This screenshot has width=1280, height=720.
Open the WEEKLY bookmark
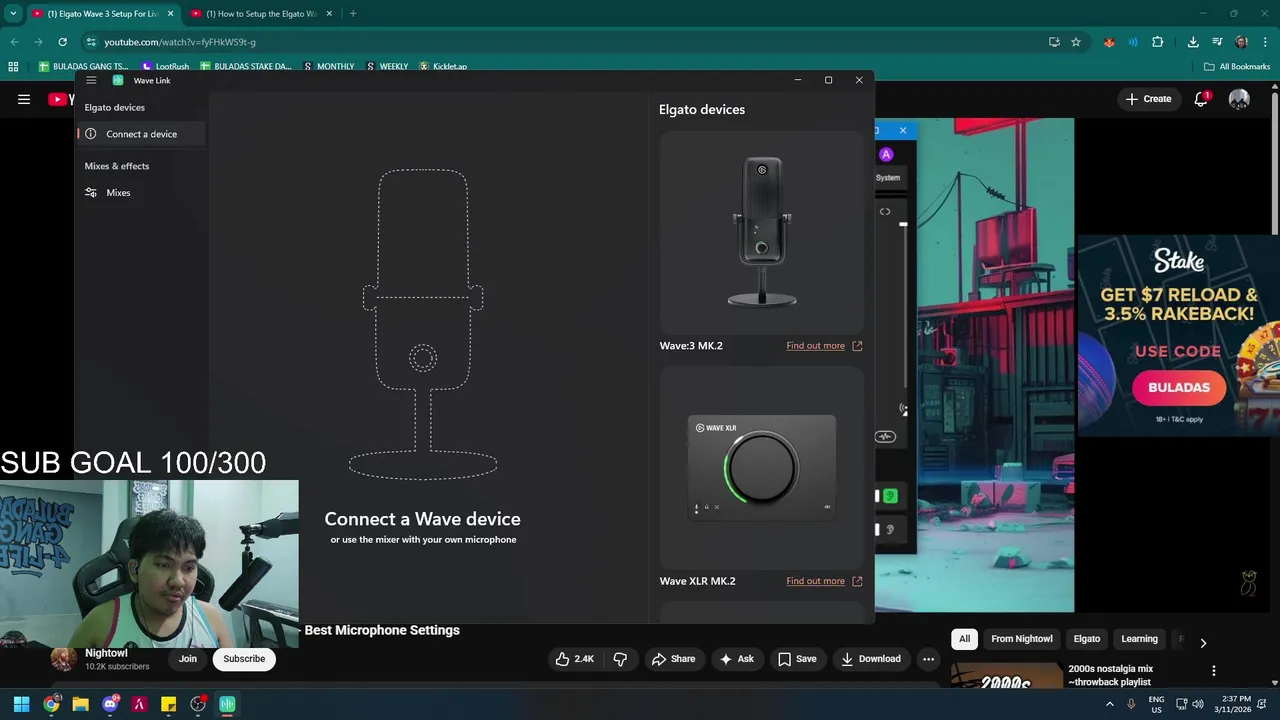pyautogui.click(x=387, y=66)
